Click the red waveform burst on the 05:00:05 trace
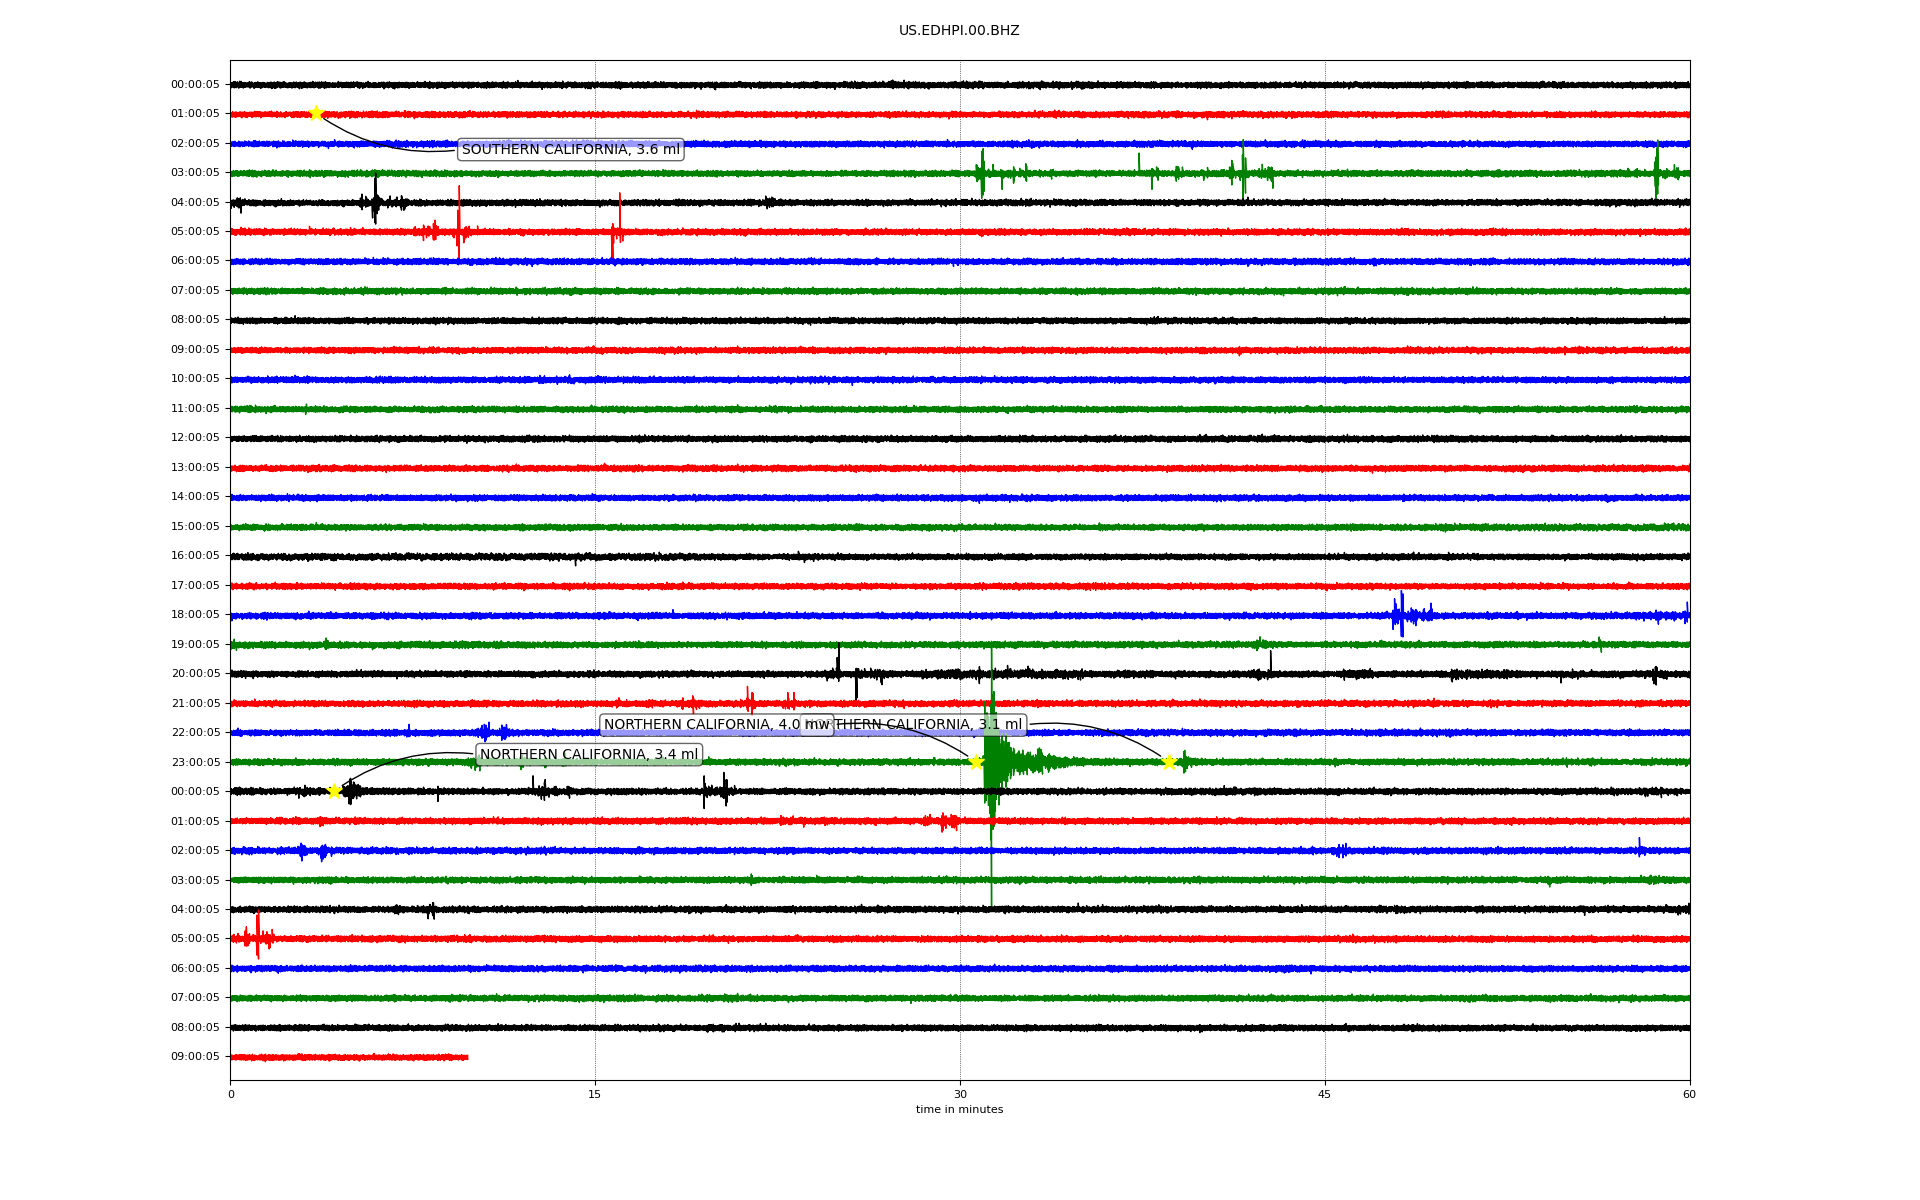Viewport: 1920px width, 1200px height. [x=458, y=230]
